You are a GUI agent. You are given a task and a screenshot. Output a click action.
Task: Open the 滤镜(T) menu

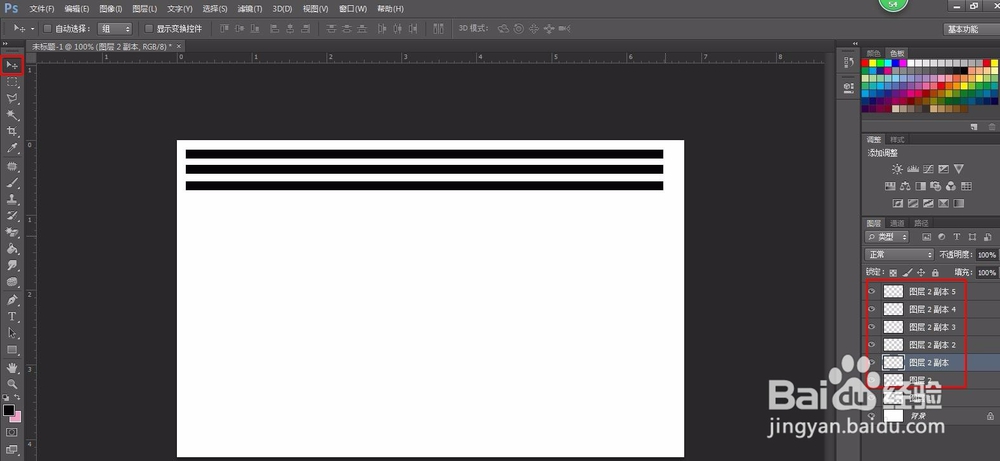pos(249,9)
